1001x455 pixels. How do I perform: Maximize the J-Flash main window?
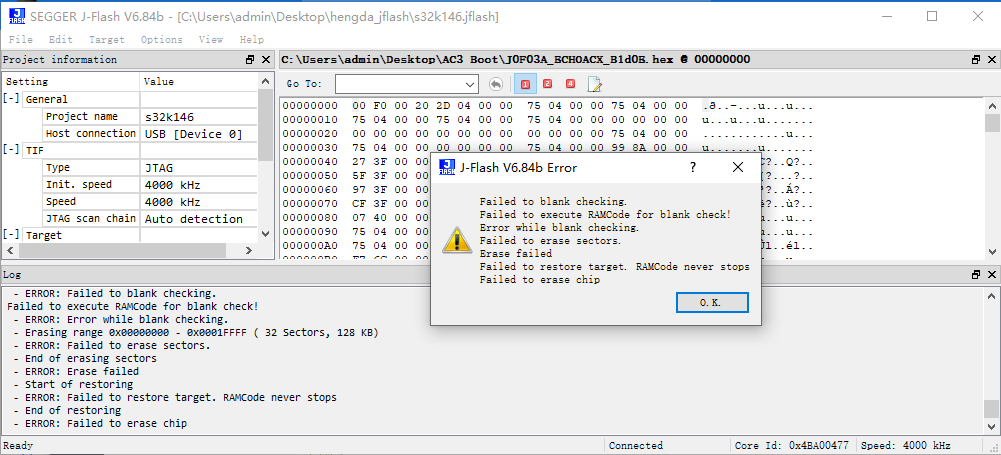point(932,17)
